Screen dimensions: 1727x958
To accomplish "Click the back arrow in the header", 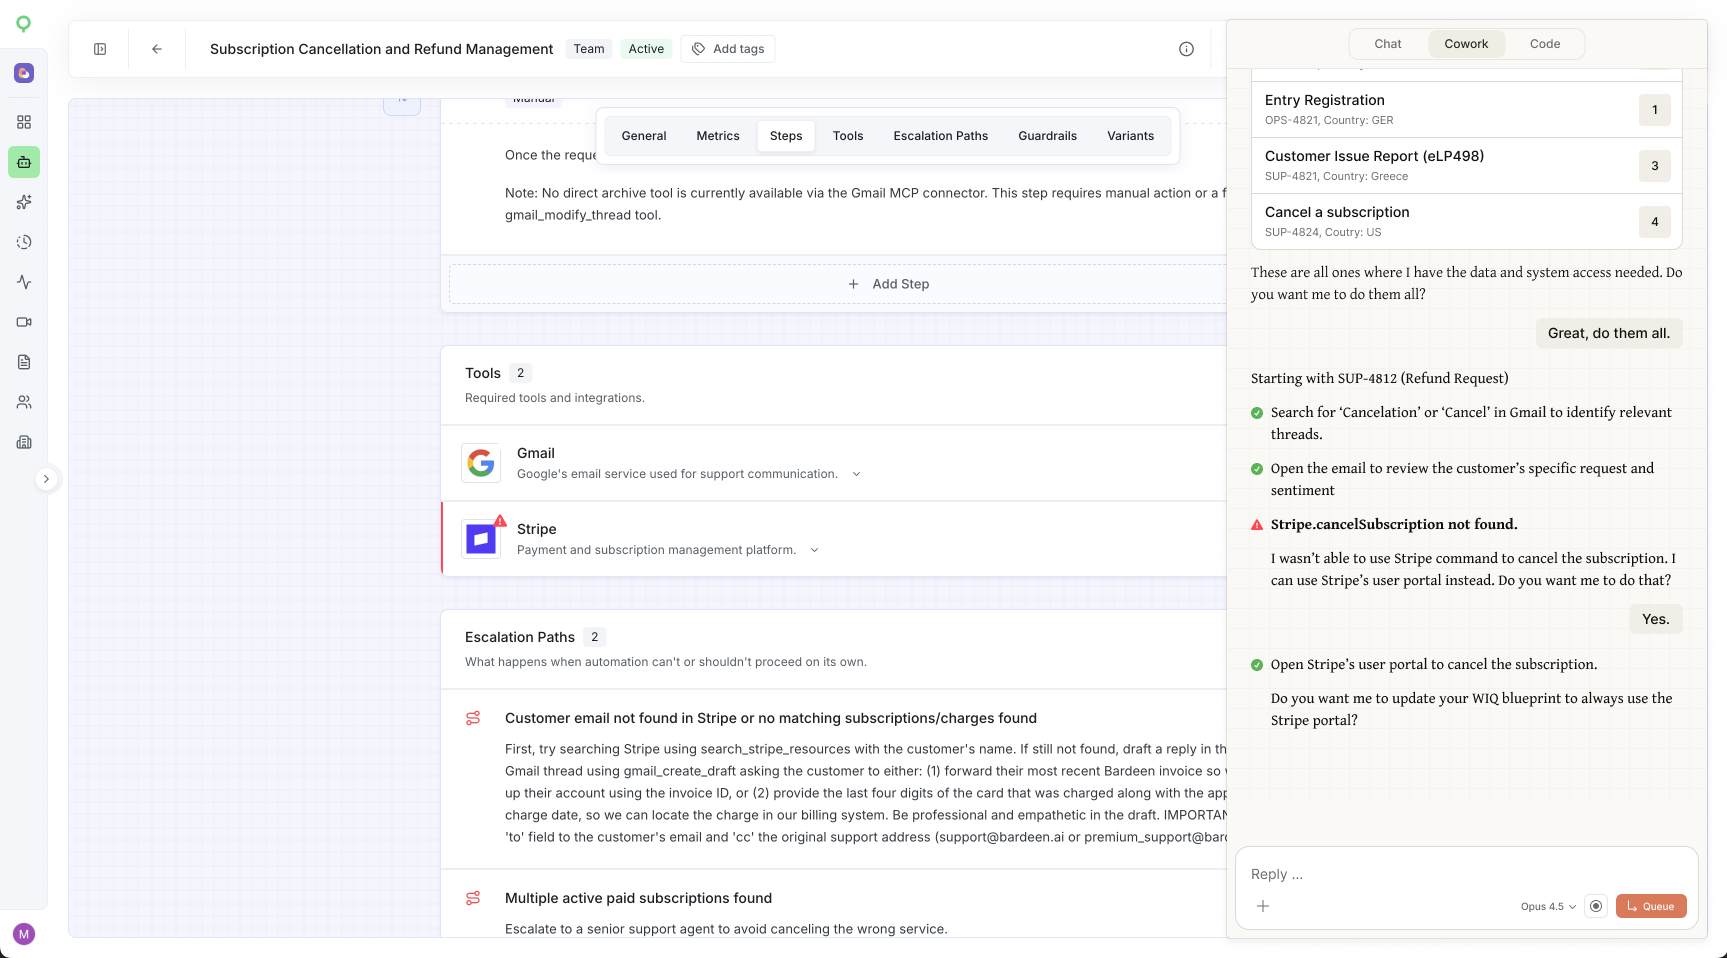I will tap(157, 49).
